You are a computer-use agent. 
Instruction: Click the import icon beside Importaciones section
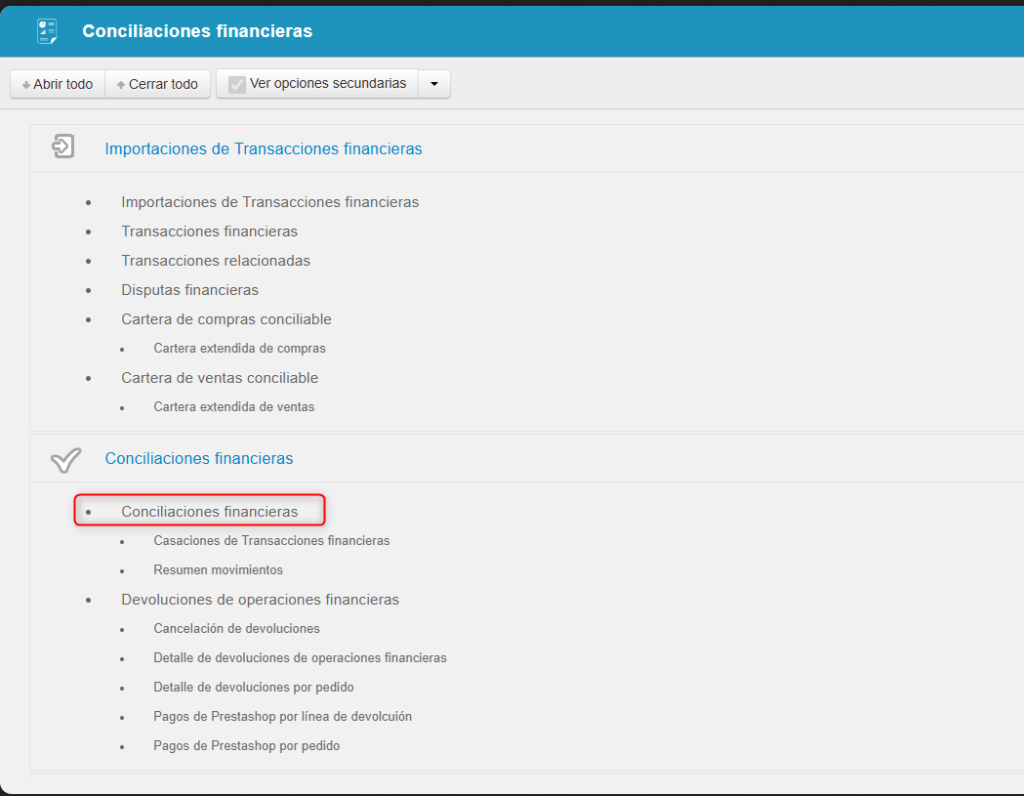[63, 148]
